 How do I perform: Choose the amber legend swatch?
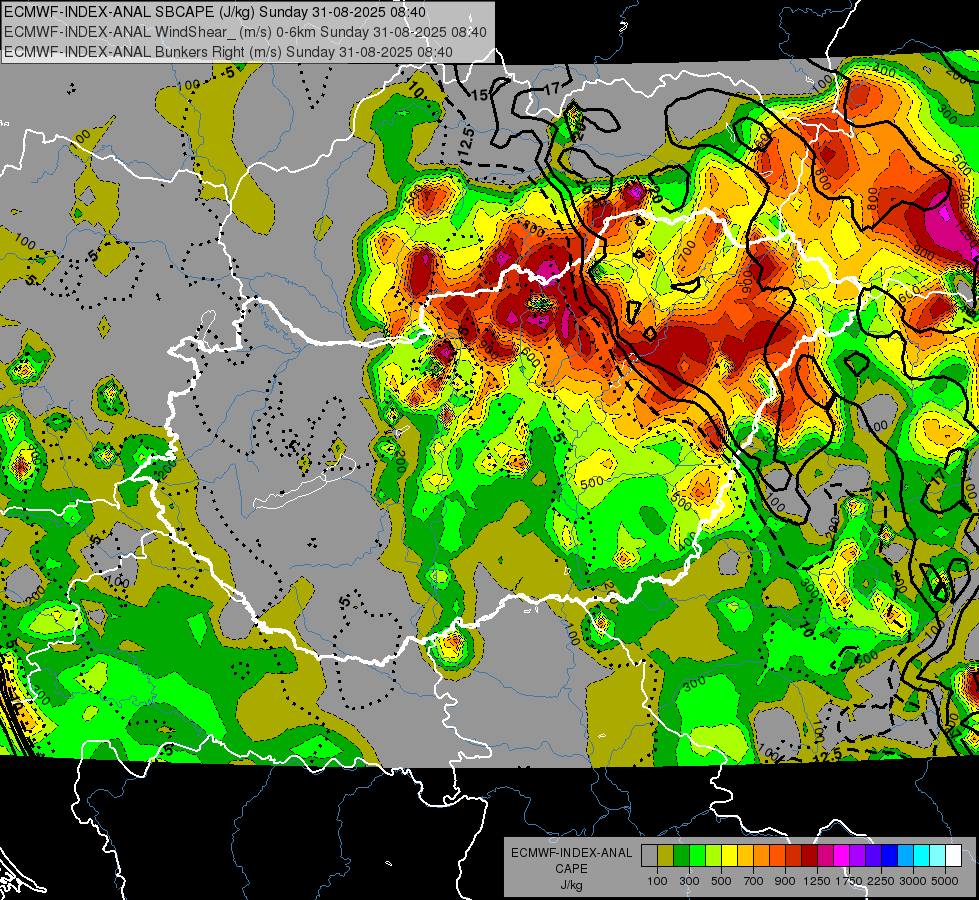[x=745, y=855]
